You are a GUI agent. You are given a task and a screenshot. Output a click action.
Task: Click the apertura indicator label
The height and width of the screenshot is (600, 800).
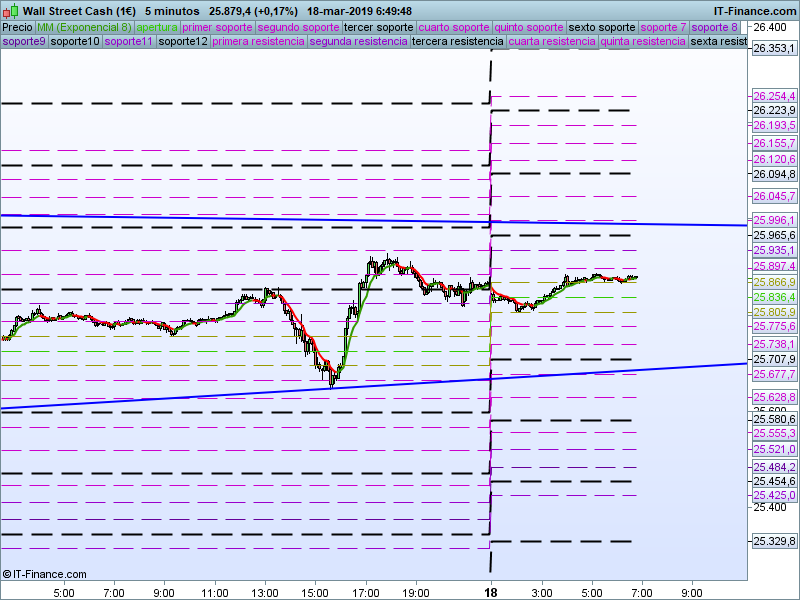tap(157, 27)
